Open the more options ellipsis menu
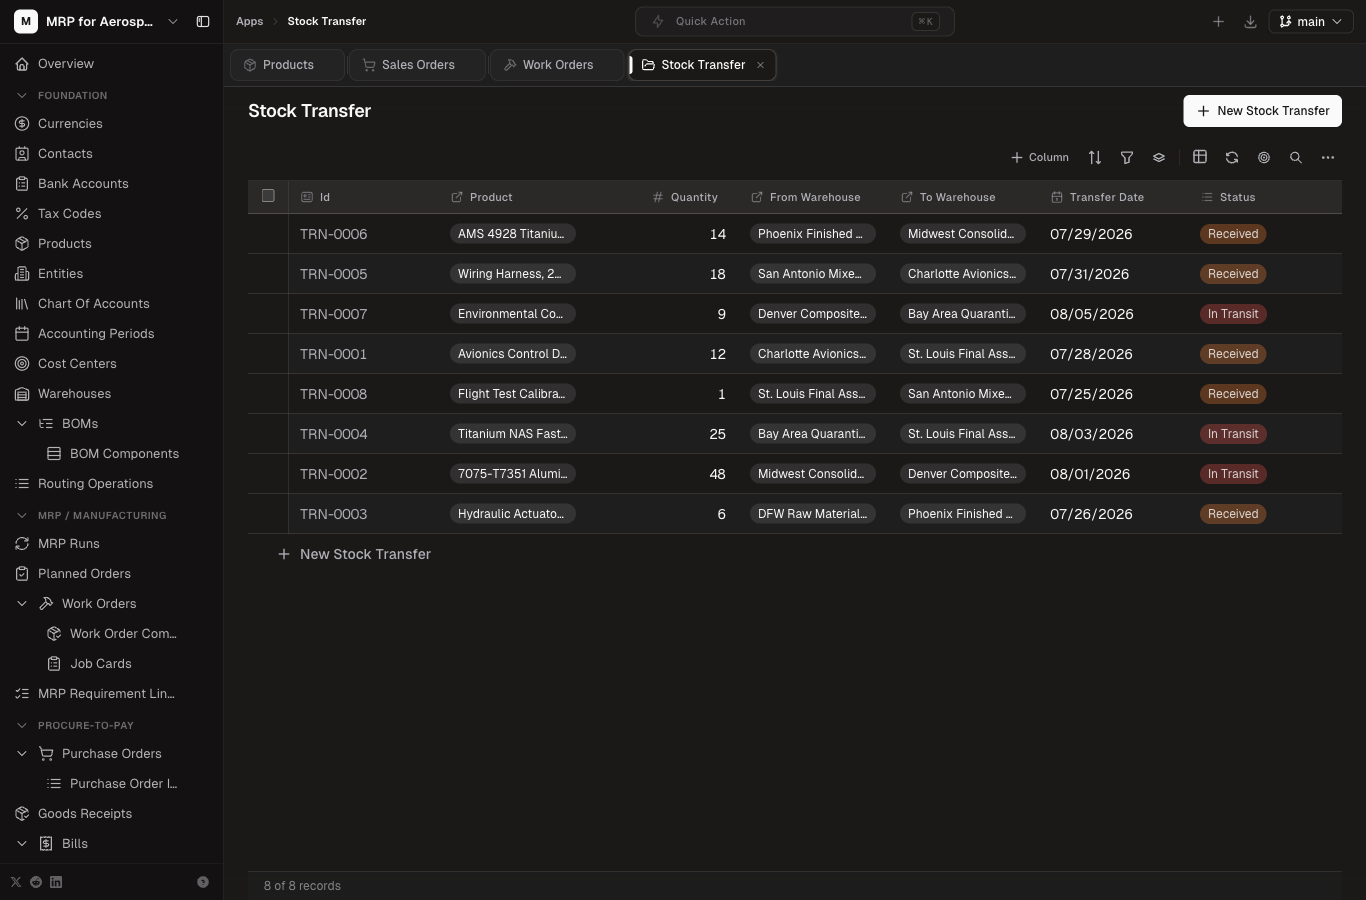The image size is (1366, 900). pyautogui.click(x=1328, y=157)
